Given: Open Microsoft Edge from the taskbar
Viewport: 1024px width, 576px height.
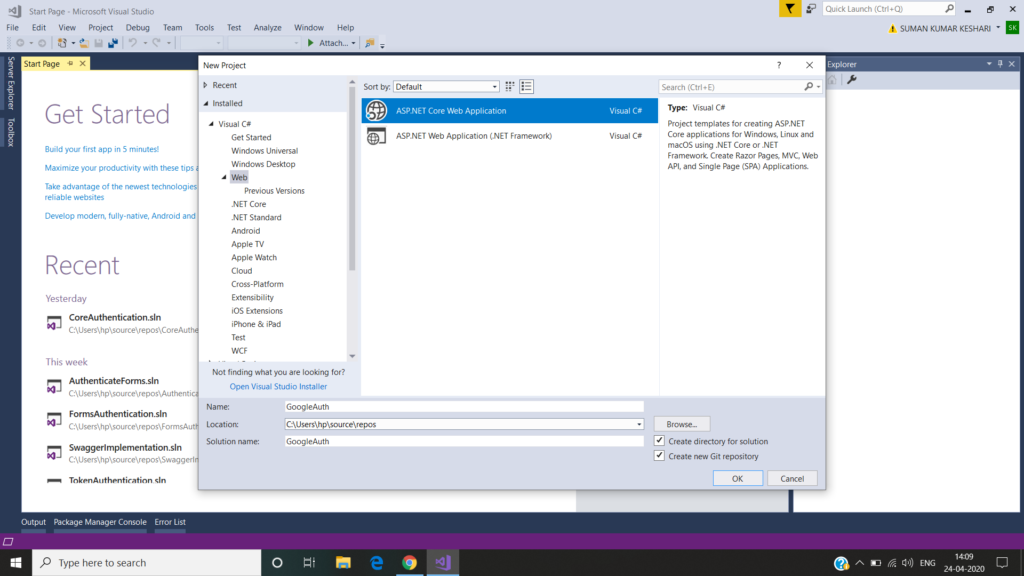Looking at the screenshot, I should 377,562.
